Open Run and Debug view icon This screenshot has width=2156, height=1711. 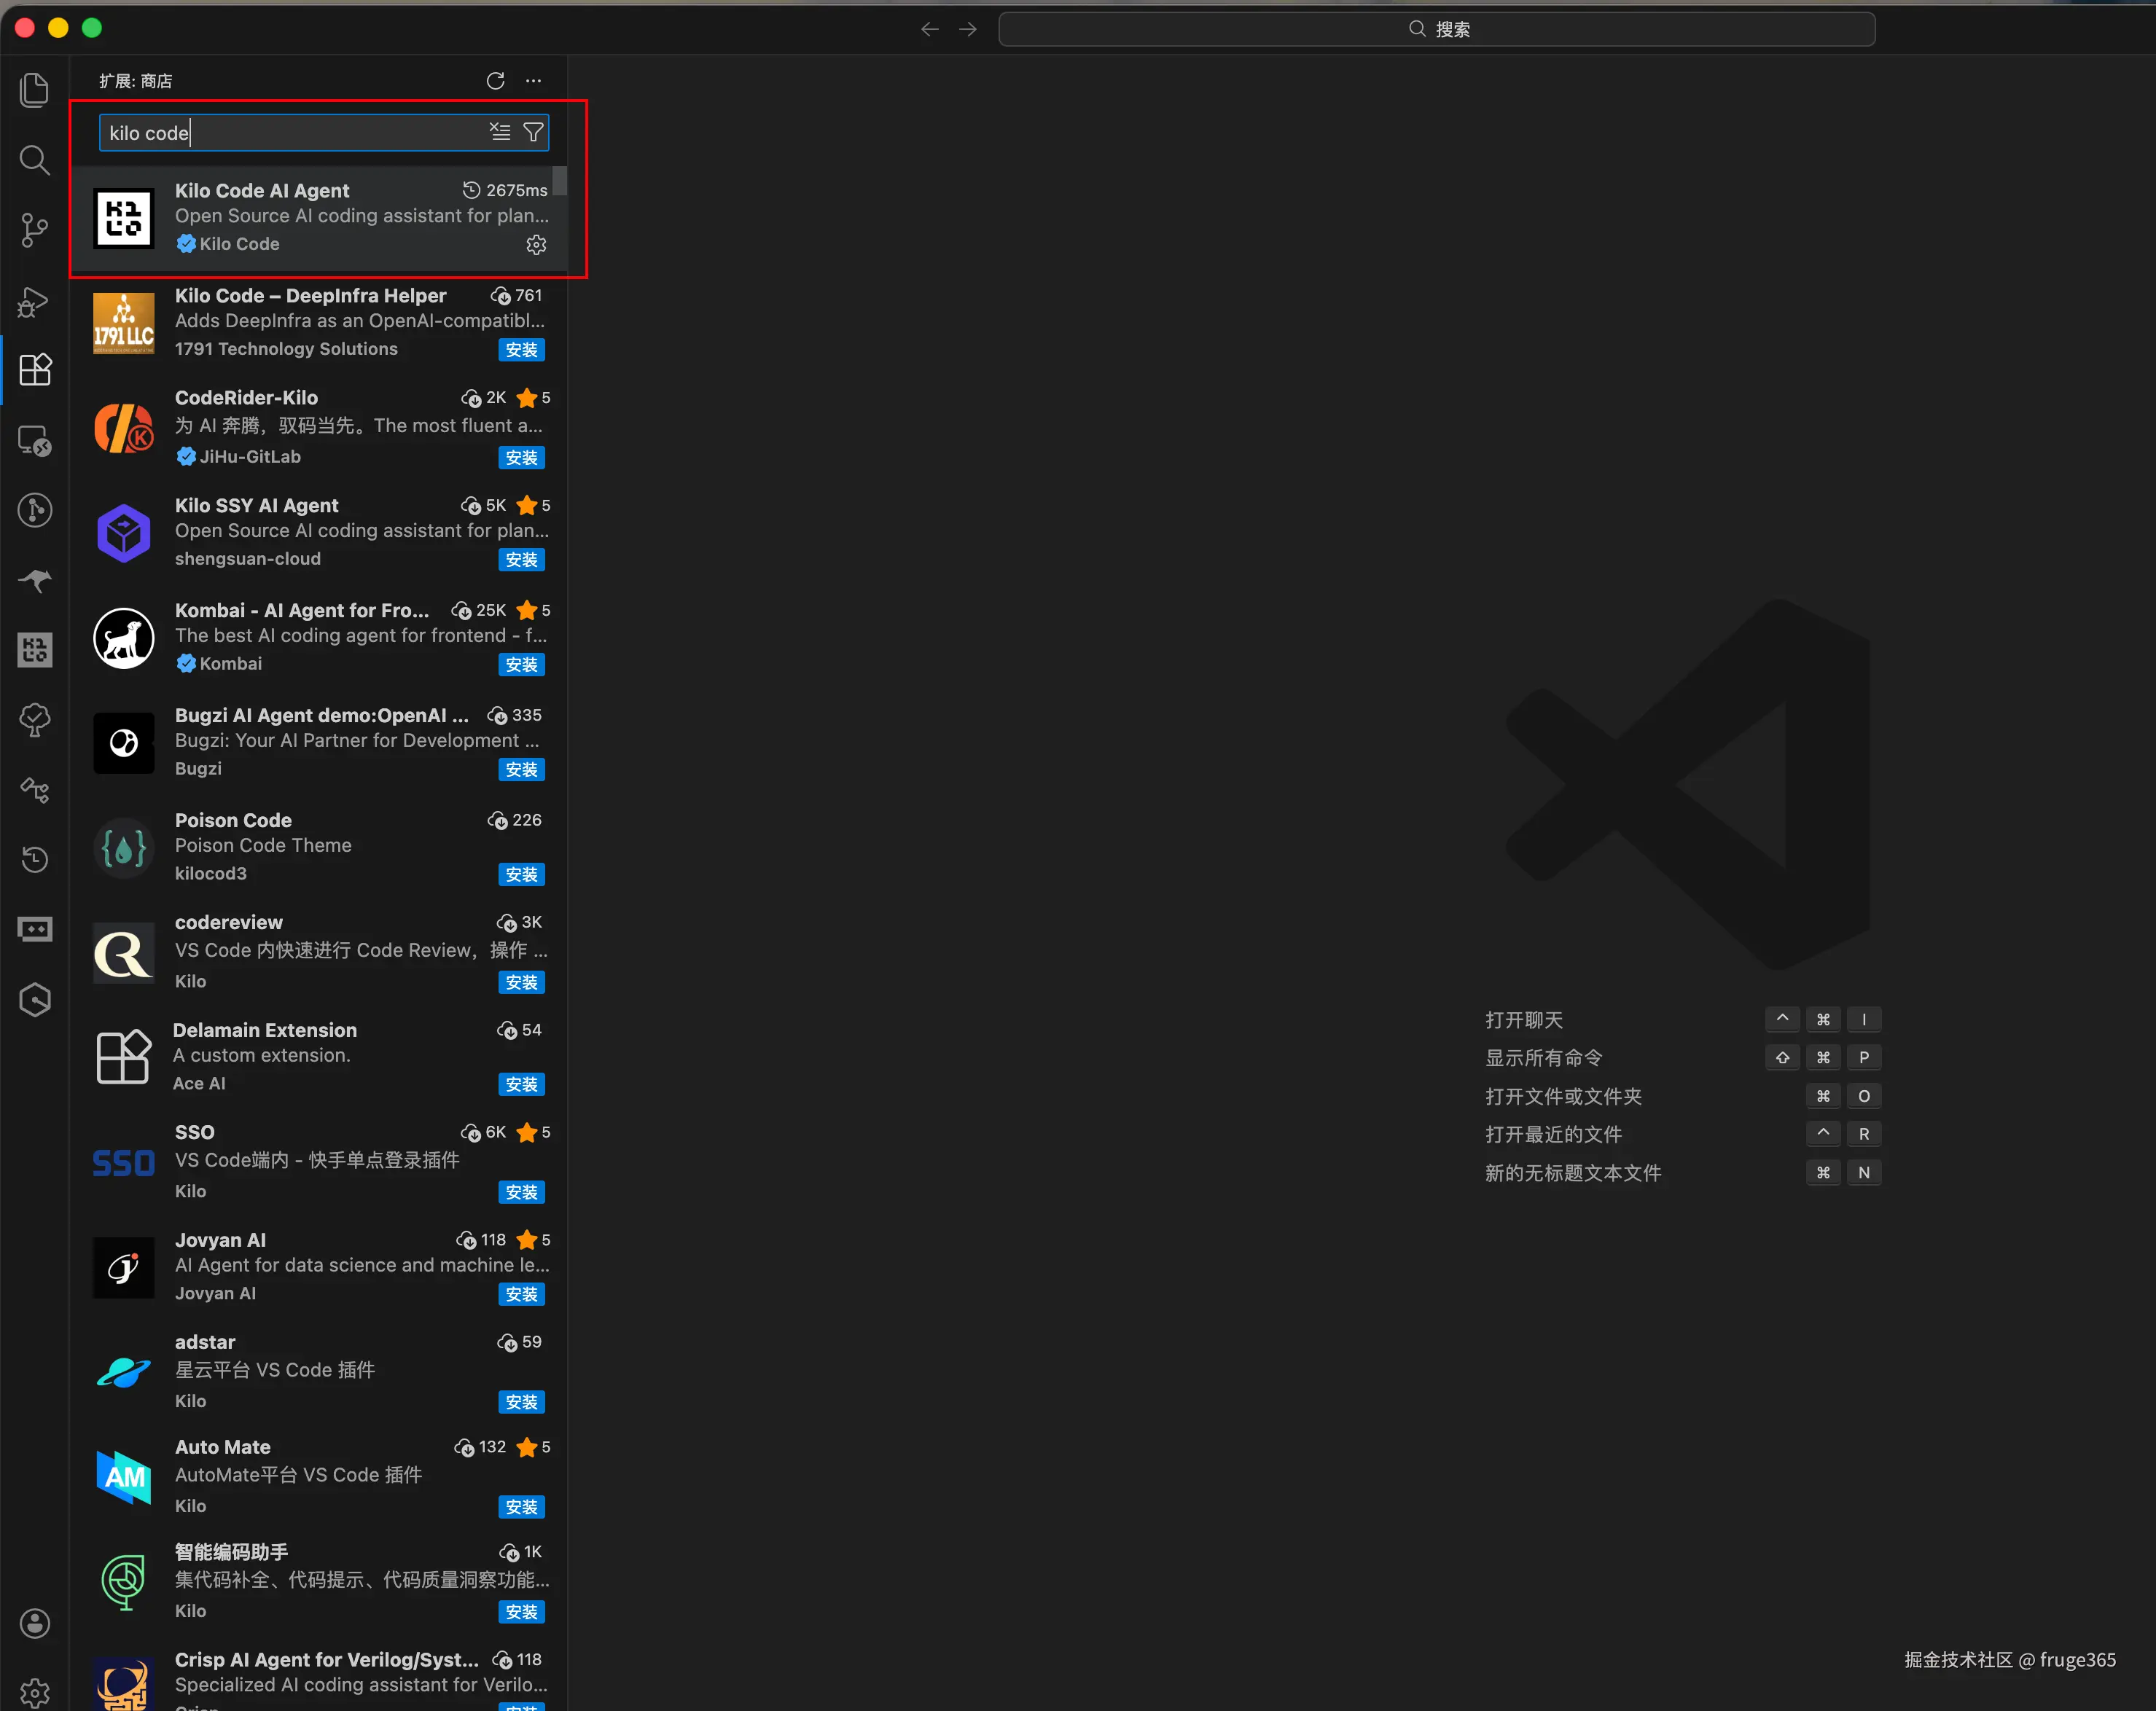(x=35, y=300)
